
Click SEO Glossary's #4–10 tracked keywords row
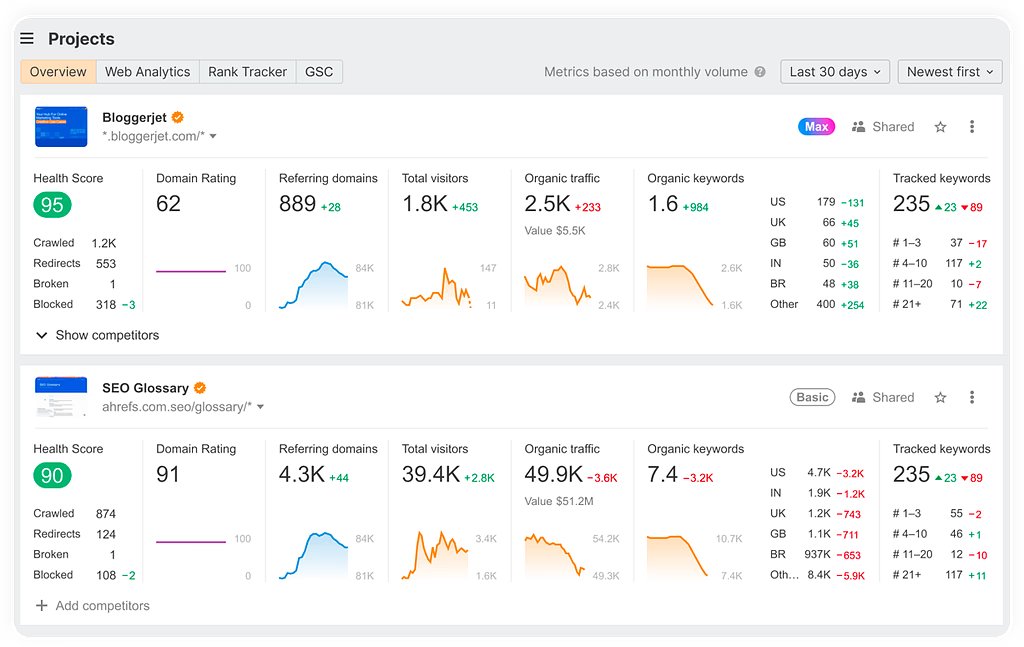tap(940, 533)
